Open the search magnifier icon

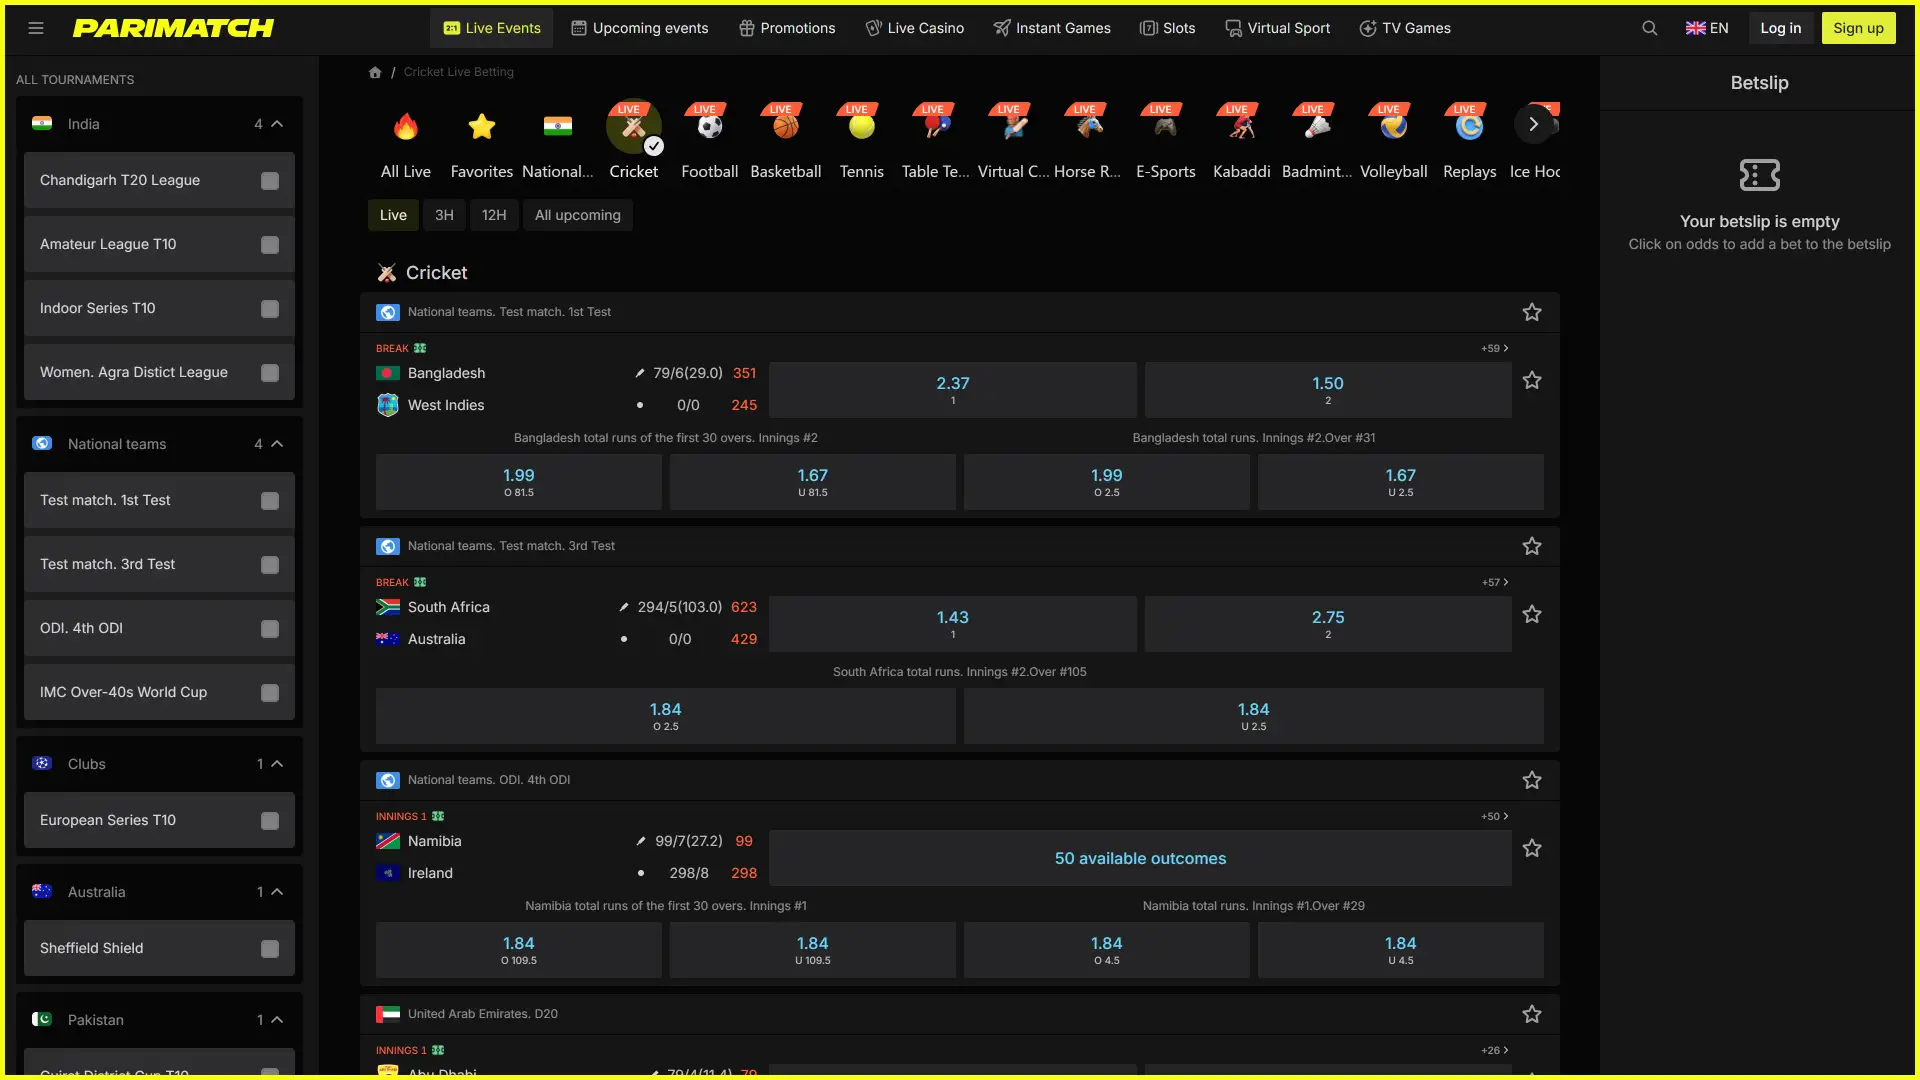1650,28
